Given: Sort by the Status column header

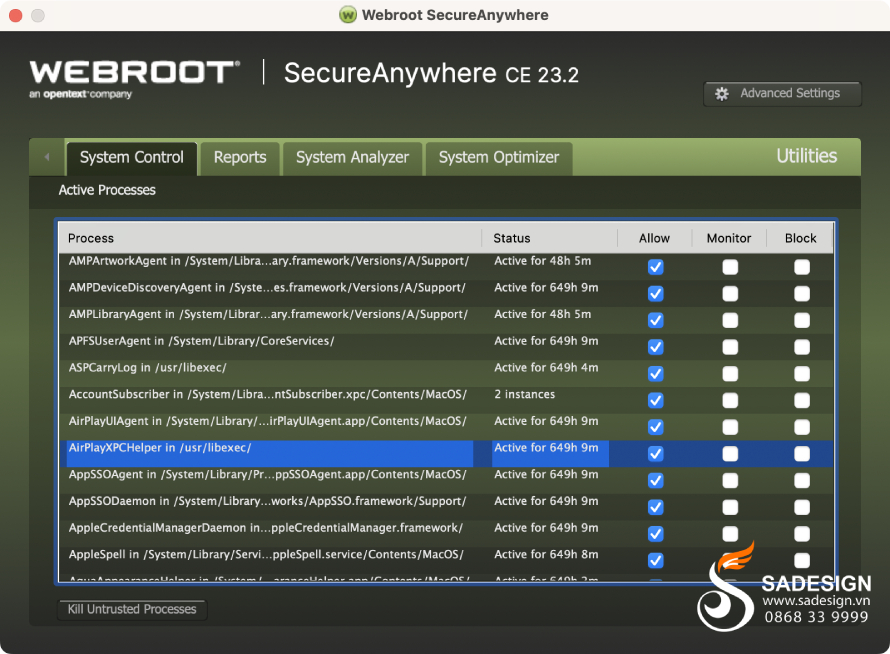Looking at the screenshot, I should pos(549,238).
